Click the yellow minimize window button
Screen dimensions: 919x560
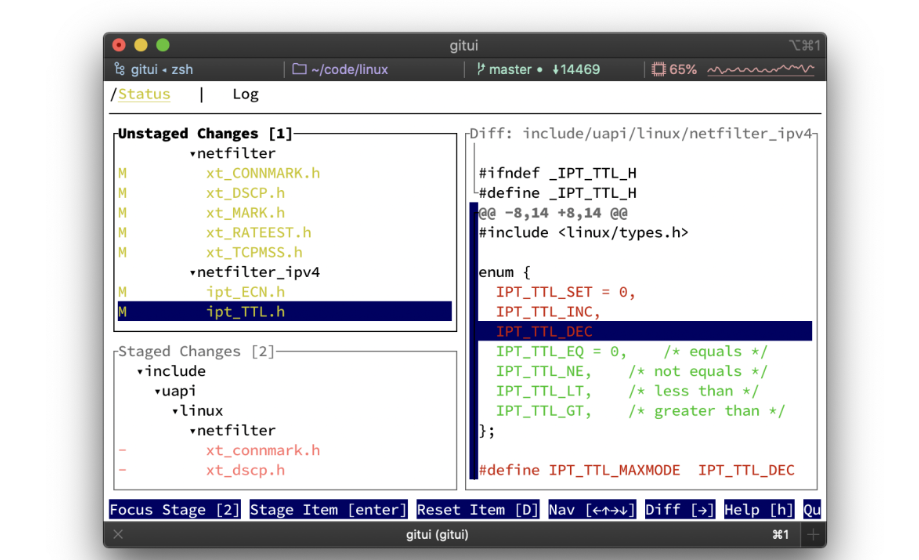pyautogui.click(x=141, y=45)
